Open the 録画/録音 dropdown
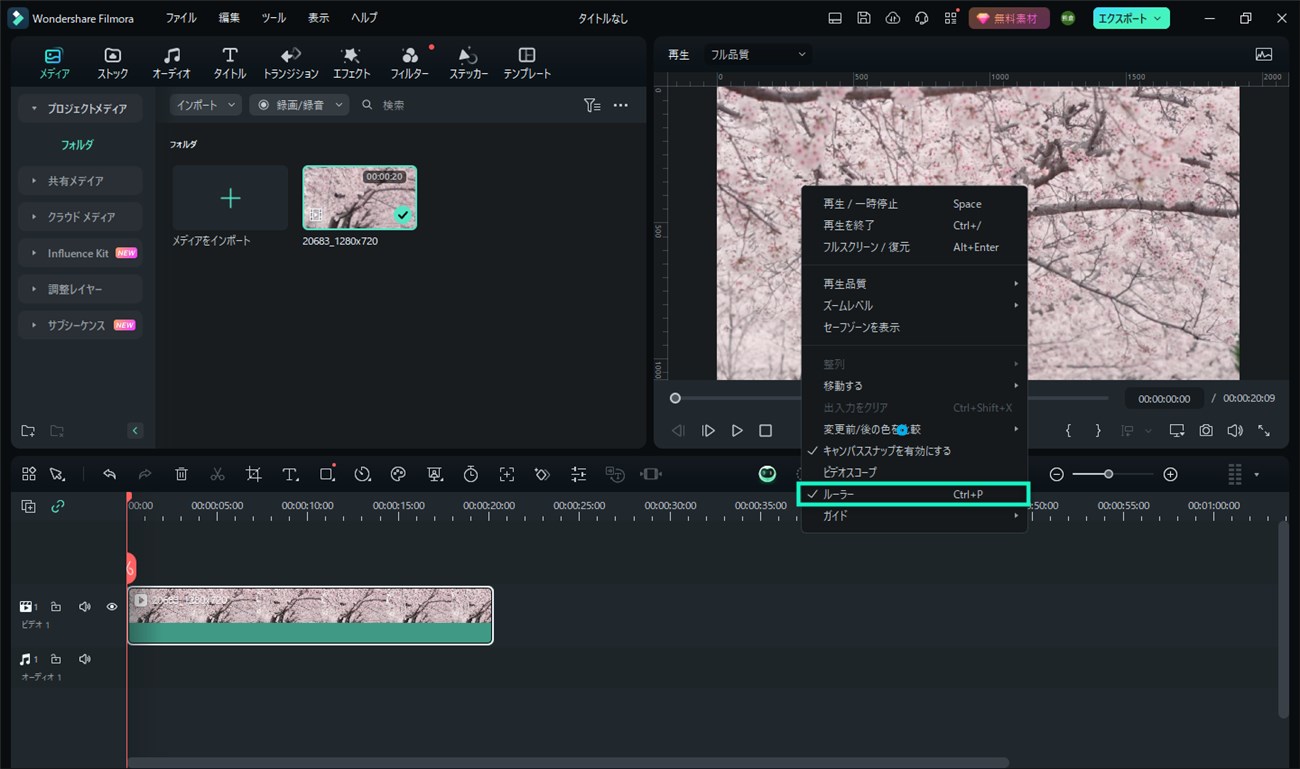This screenshot has width=1300, height=769. pyautogui.click(x=298, y=105)
